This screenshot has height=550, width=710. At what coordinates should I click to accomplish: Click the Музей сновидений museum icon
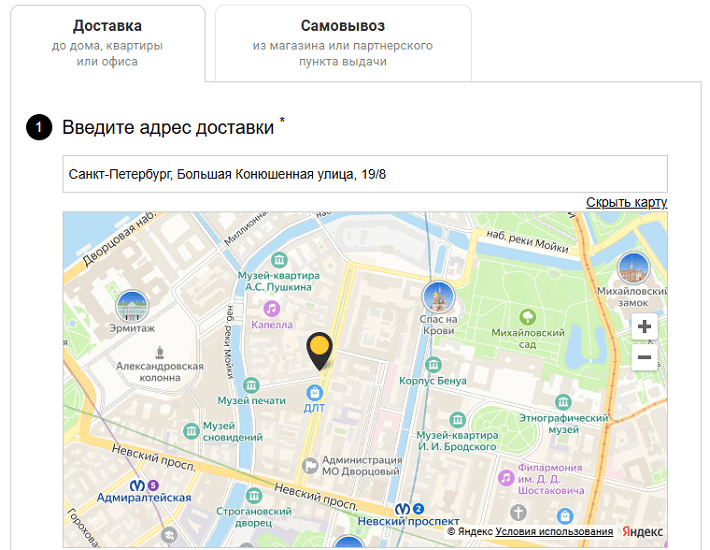[191, 431]
